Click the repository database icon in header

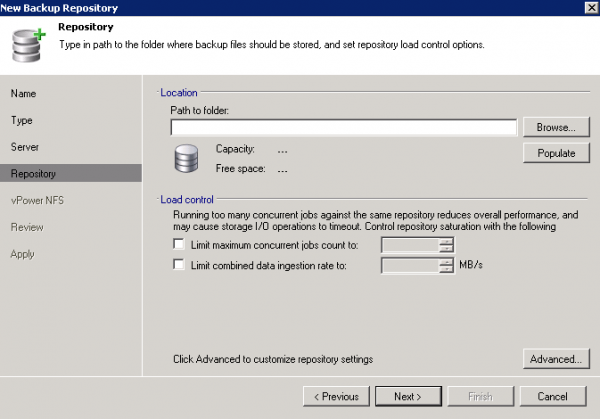click(25, 41)
